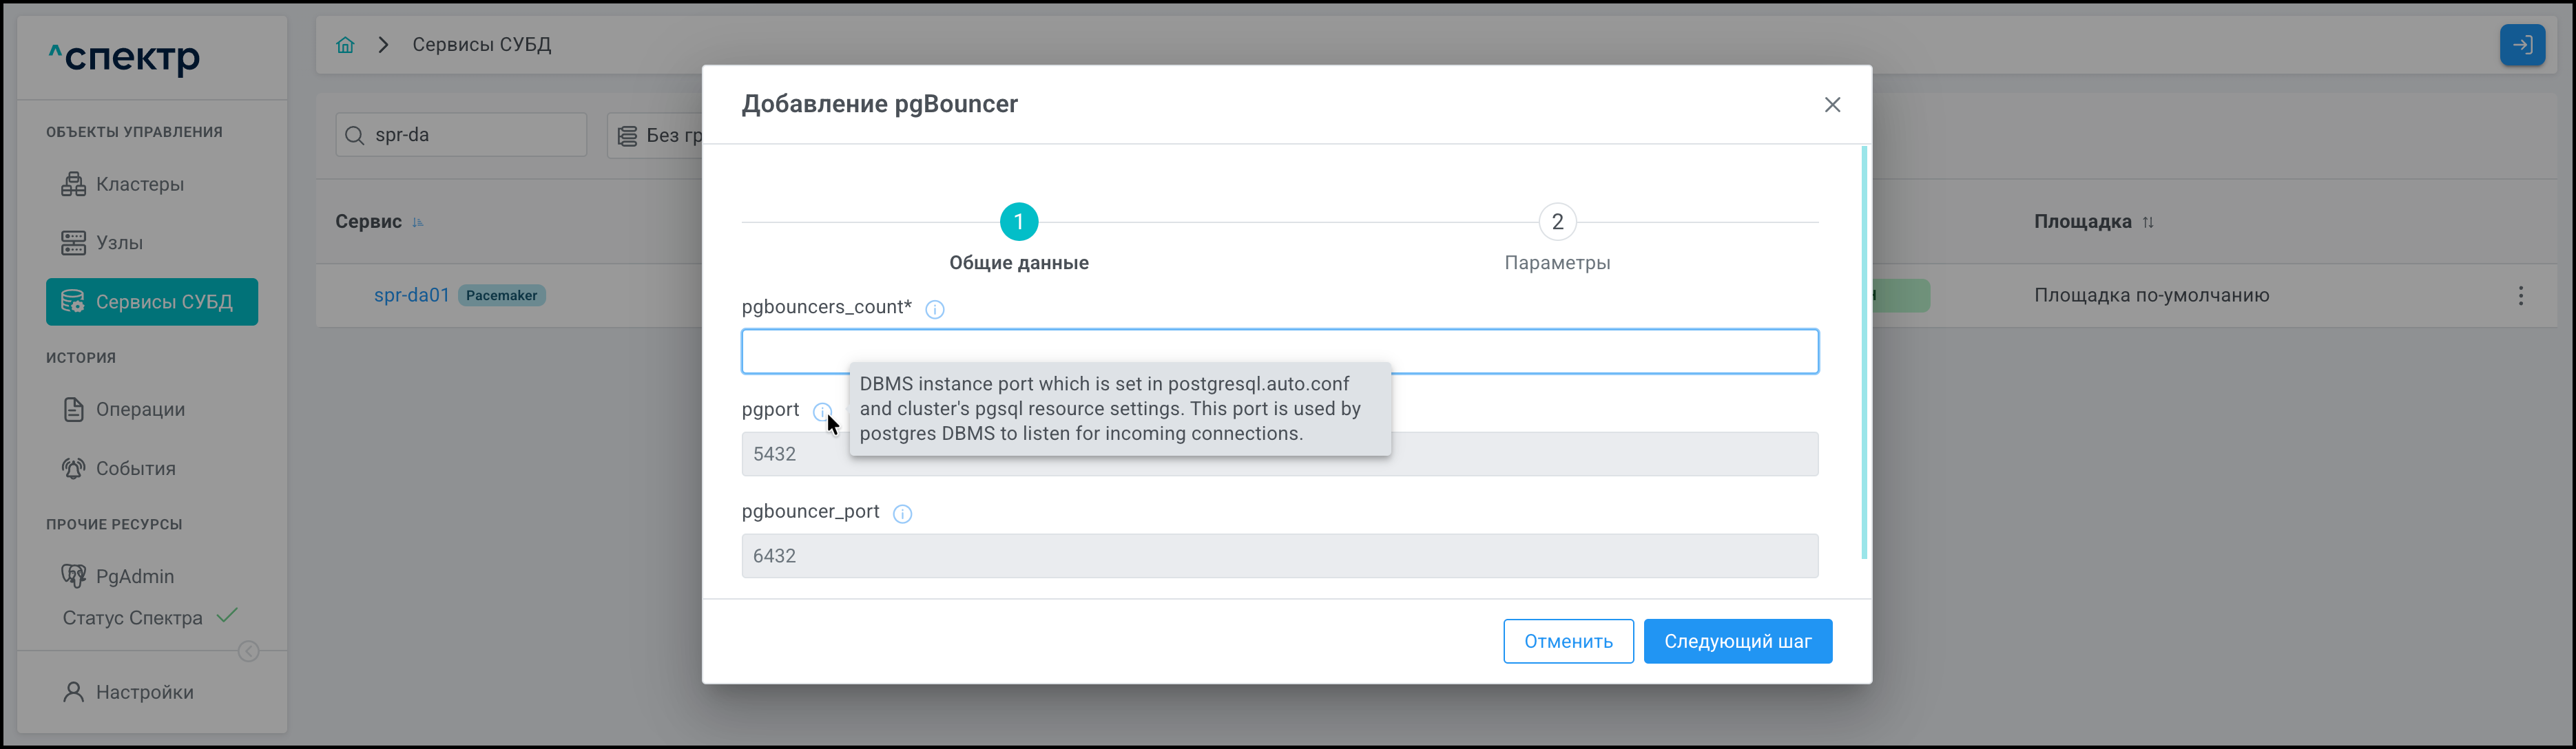Jump to step 2 Параметры
The width and height of the screenshot is (2576, 749).
(x=1556, y=222)
